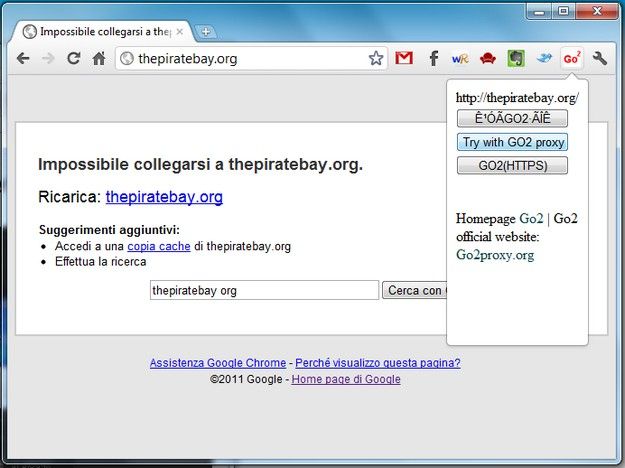Open 'Home page di Google' link
Screen dimensions: 625x468
346,379
